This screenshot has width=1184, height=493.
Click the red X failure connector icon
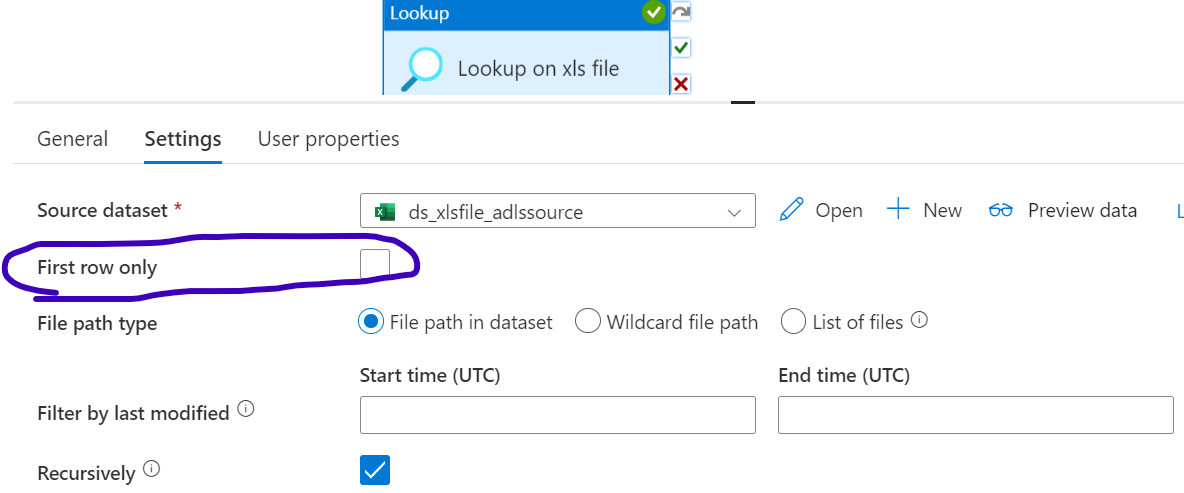tap(681, 84)
